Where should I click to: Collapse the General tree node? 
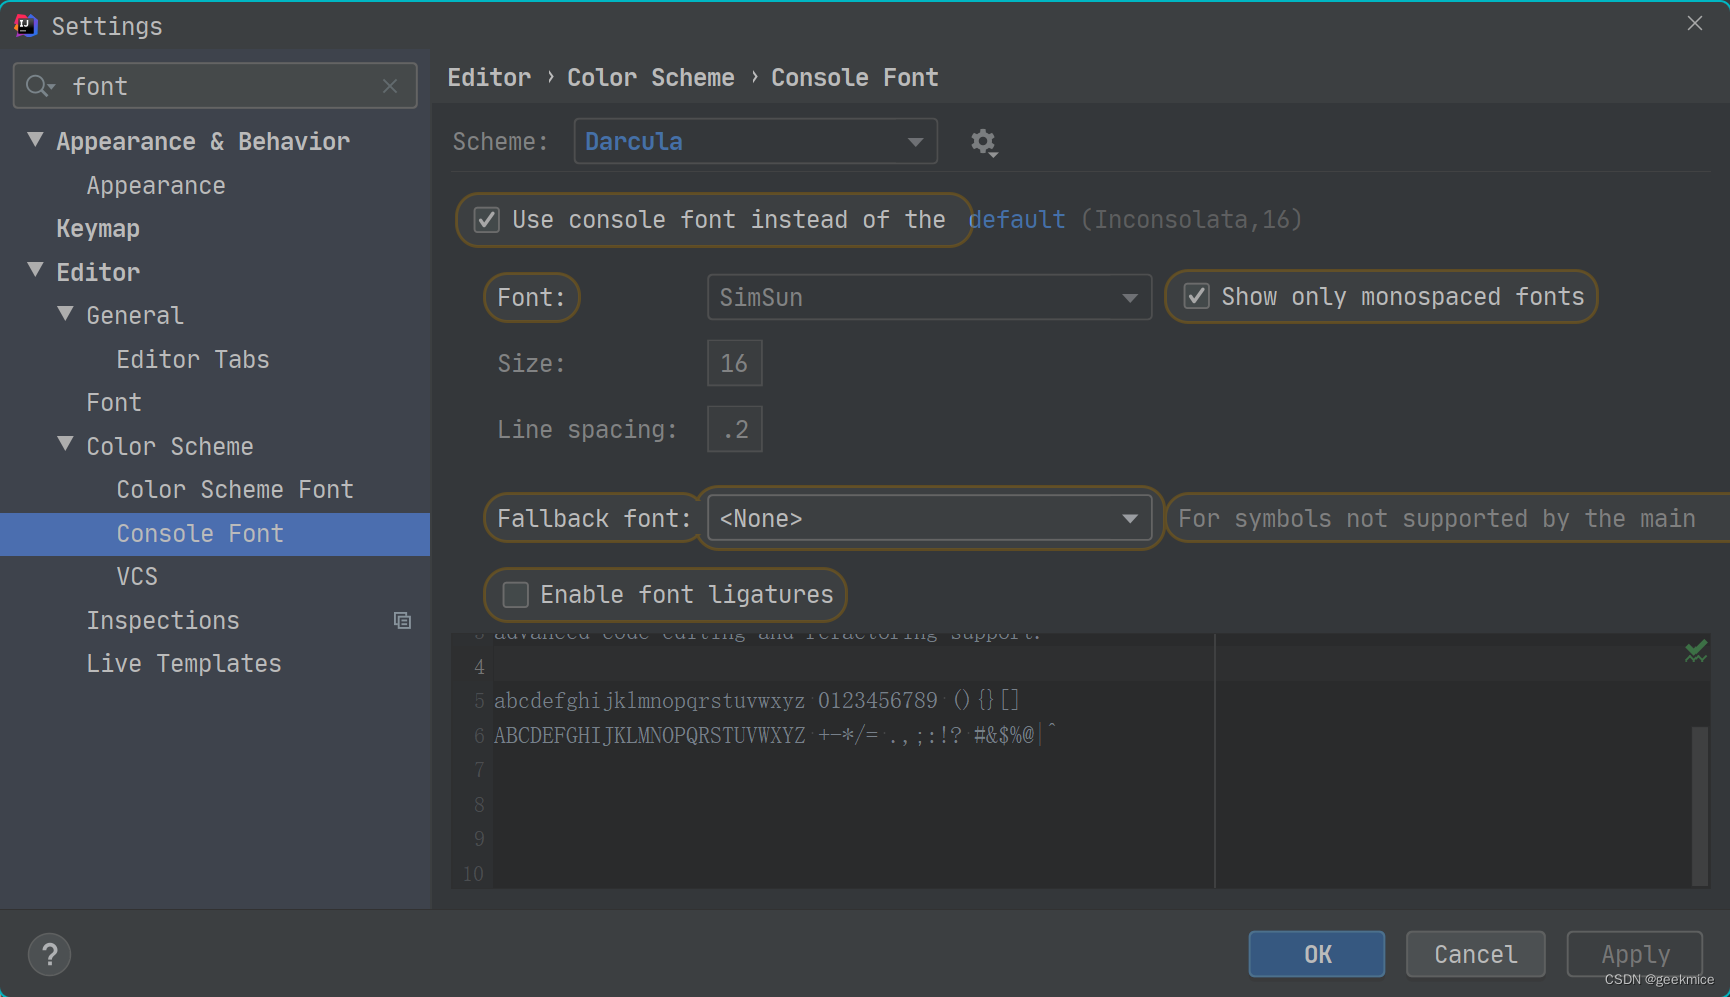pos(65,314)
